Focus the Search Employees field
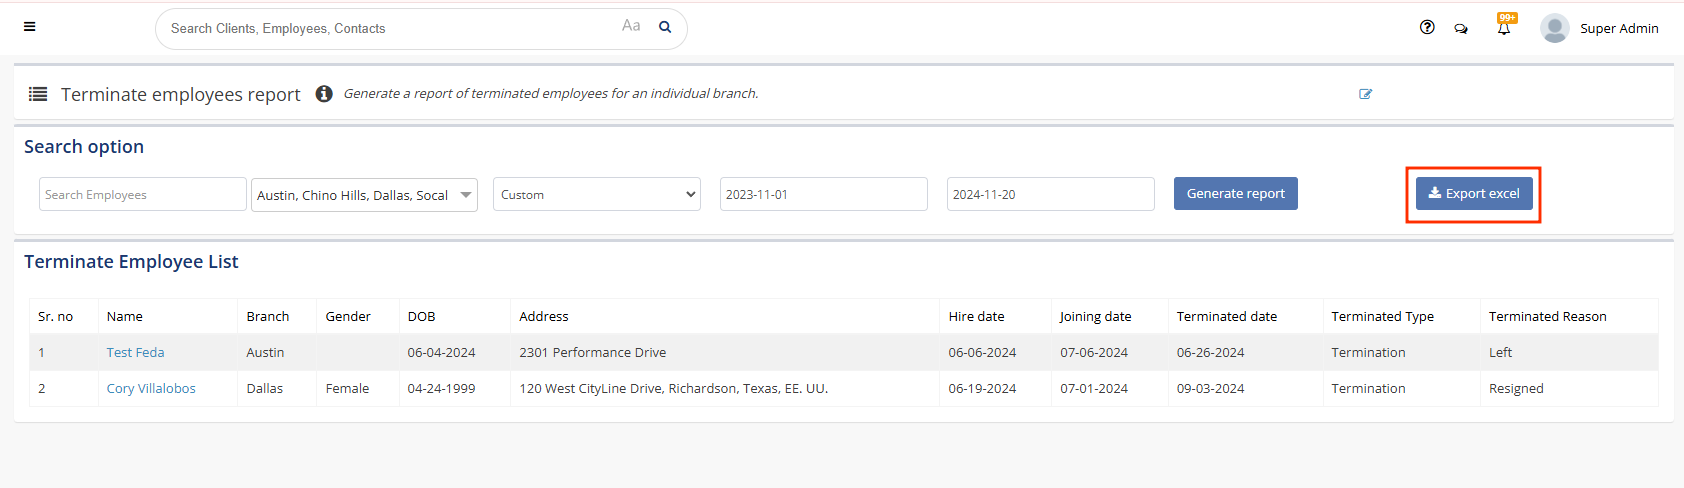 click(143, 195)
